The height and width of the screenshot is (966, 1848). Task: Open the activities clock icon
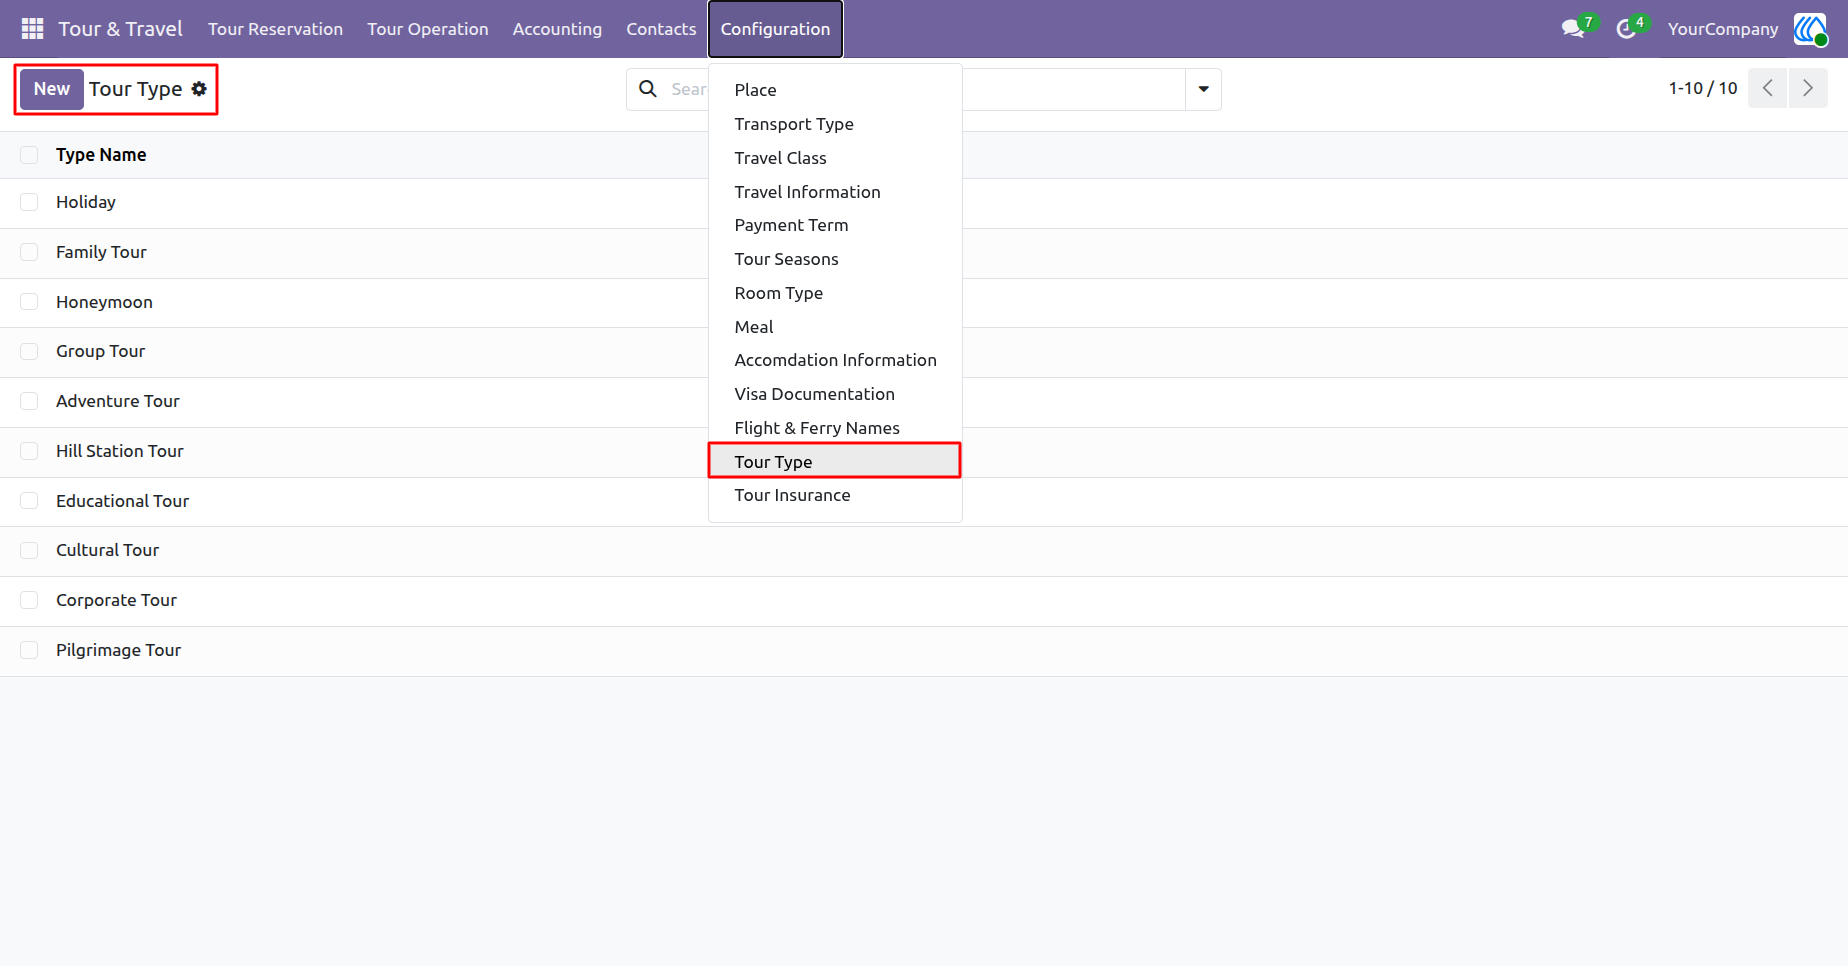1626,29
